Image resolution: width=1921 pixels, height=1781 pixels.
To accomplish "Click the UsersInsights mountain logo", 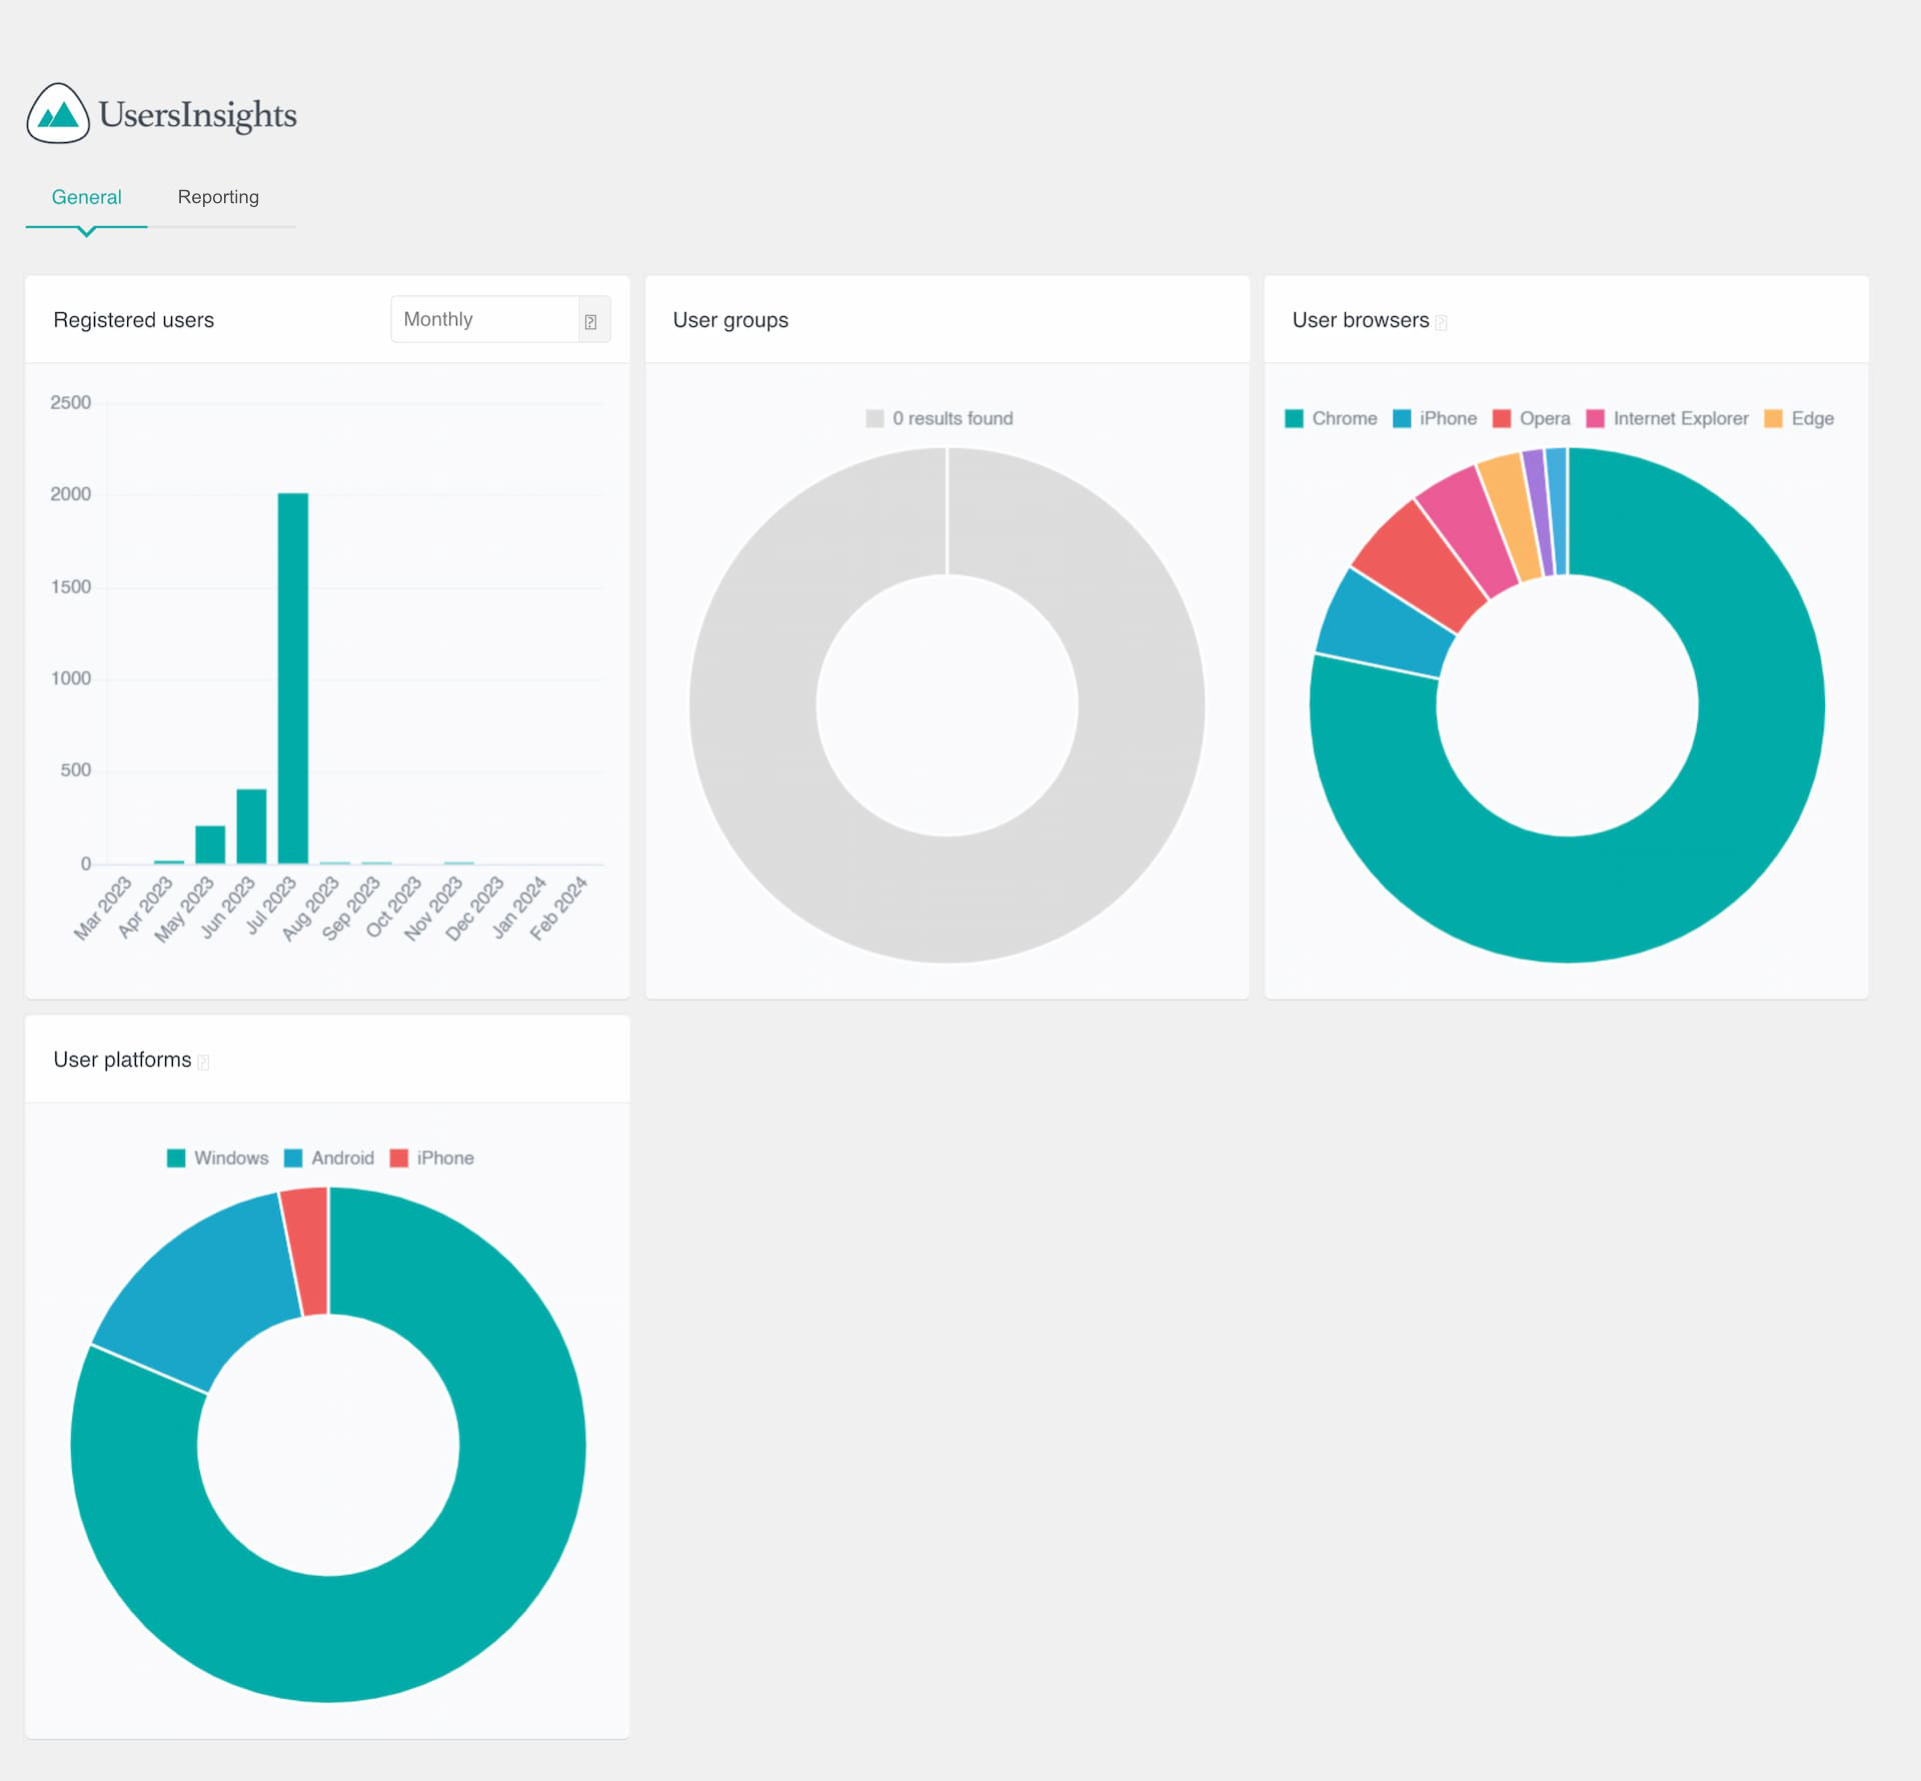I will tap(58, 114).
